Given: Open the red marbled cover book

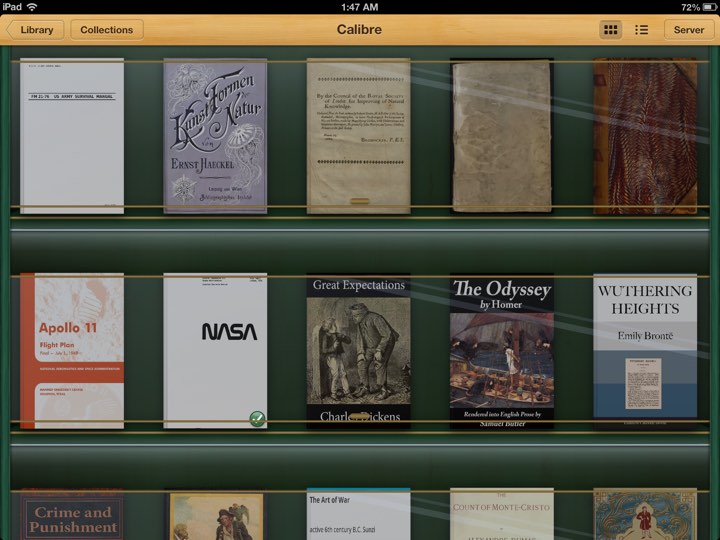Looking at the screenshot, I should [x=645, y=136].
